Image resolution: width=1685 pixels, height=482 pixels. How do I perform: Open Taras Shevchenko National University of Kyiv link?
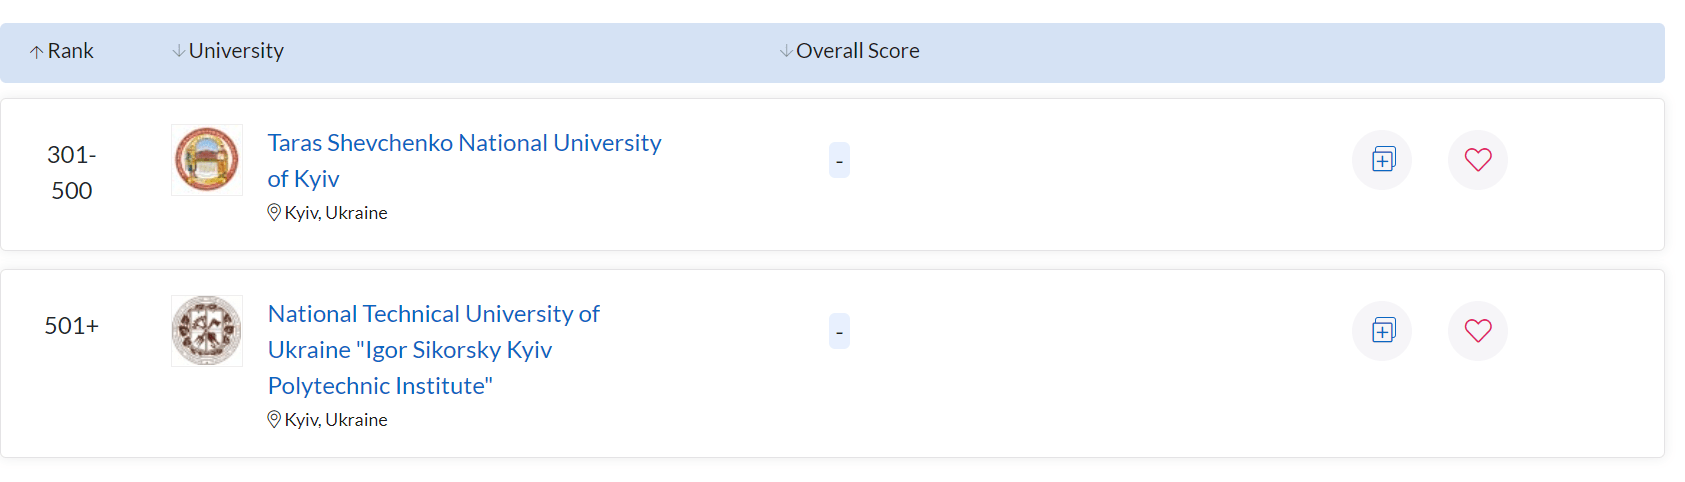point(464,160)
